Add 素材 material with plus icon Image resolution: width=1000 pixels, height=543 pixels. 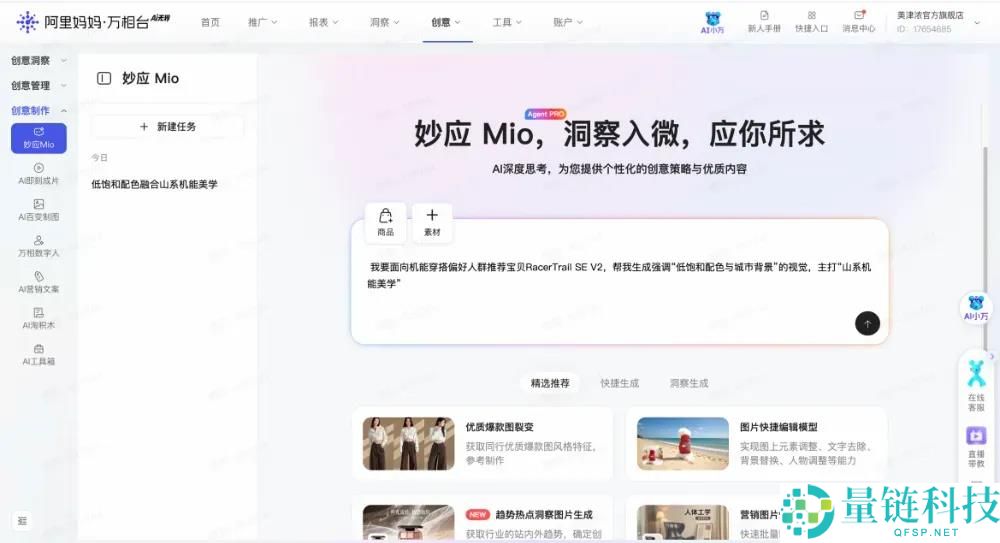coord(432,223)
